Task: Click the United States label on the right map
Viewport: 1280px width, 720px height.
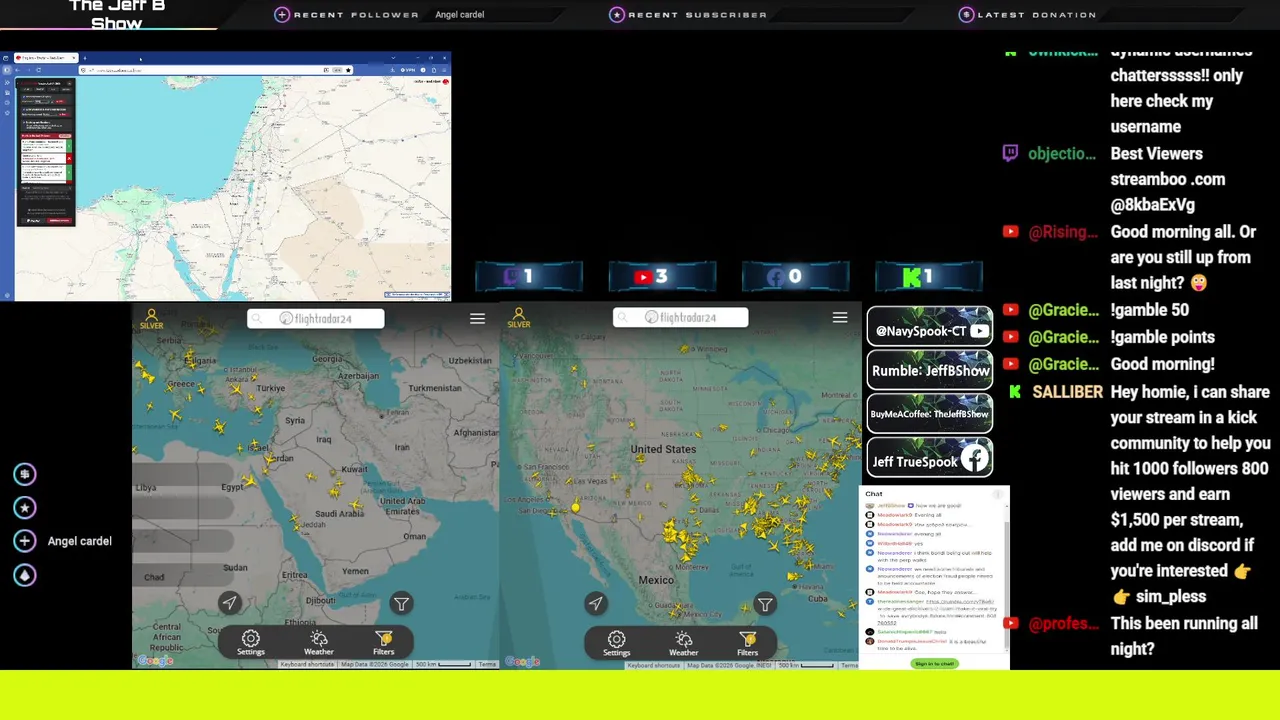Action: click(x=663, y=449)
